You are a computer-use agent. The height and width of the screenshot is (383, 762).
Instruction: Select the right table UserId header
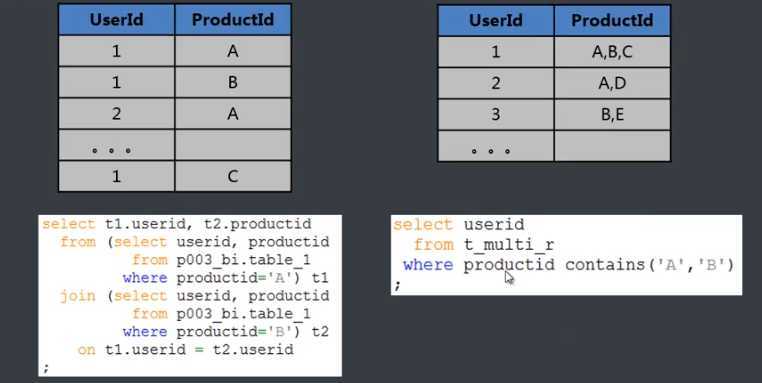[x=496, y=20]
